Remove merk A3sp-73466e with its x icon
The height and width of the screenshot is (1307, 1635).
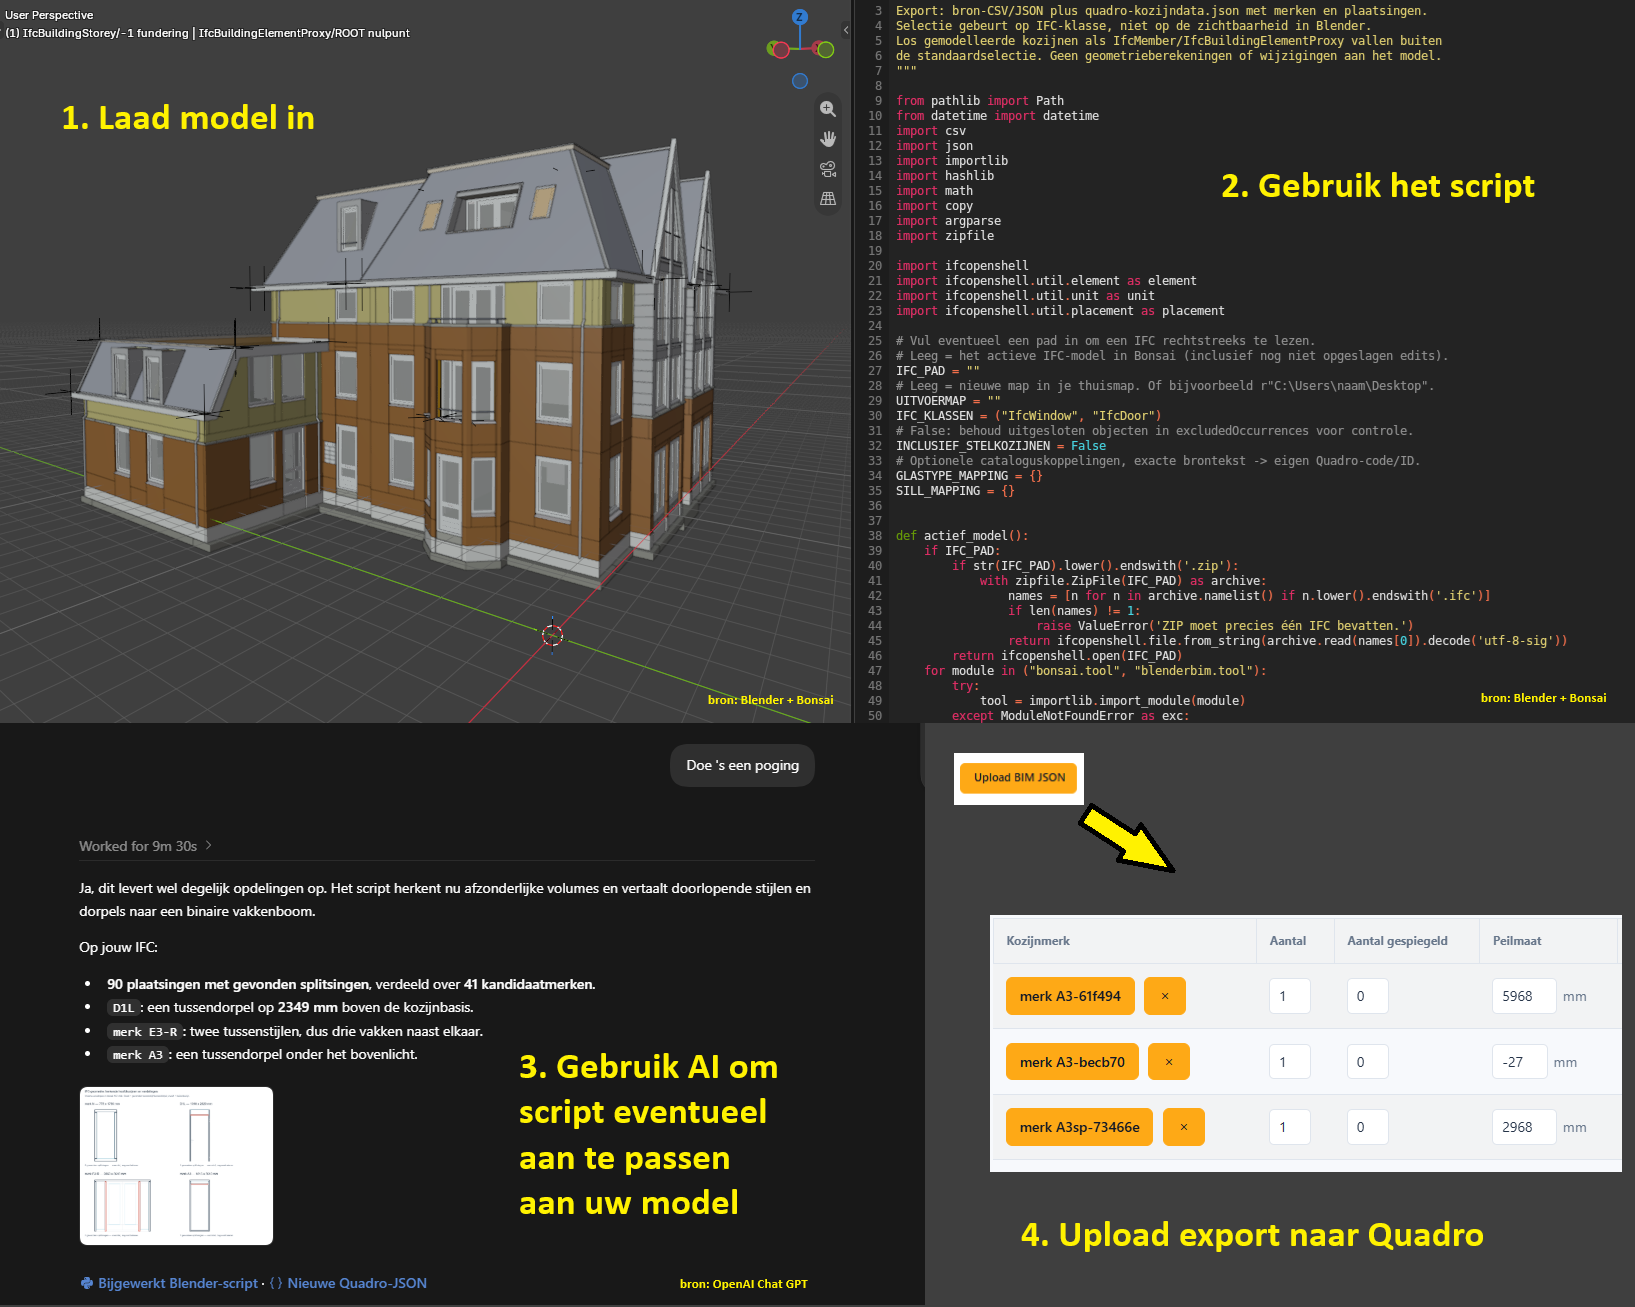[1184, 1127]
